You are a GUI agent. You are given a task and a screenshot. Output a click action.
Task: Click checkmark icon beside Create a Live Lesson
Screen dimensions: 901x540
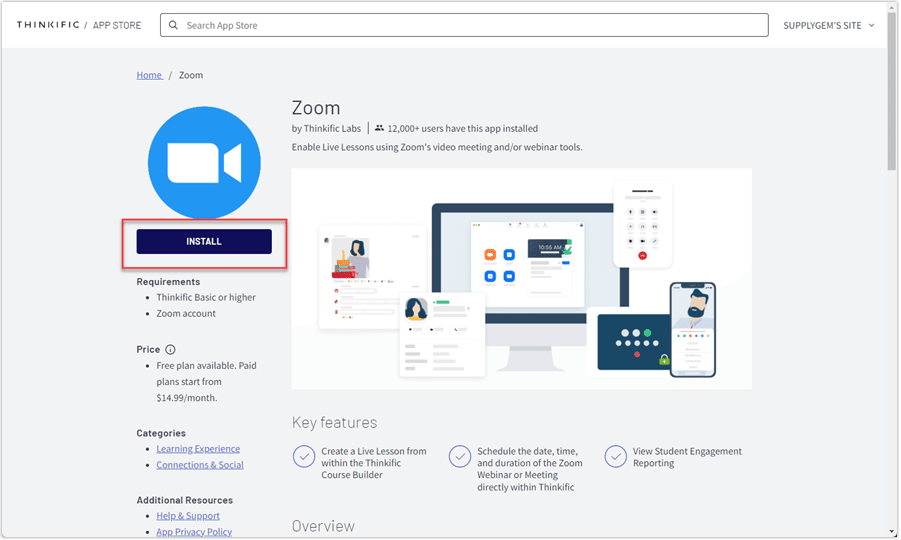[304, 457]
